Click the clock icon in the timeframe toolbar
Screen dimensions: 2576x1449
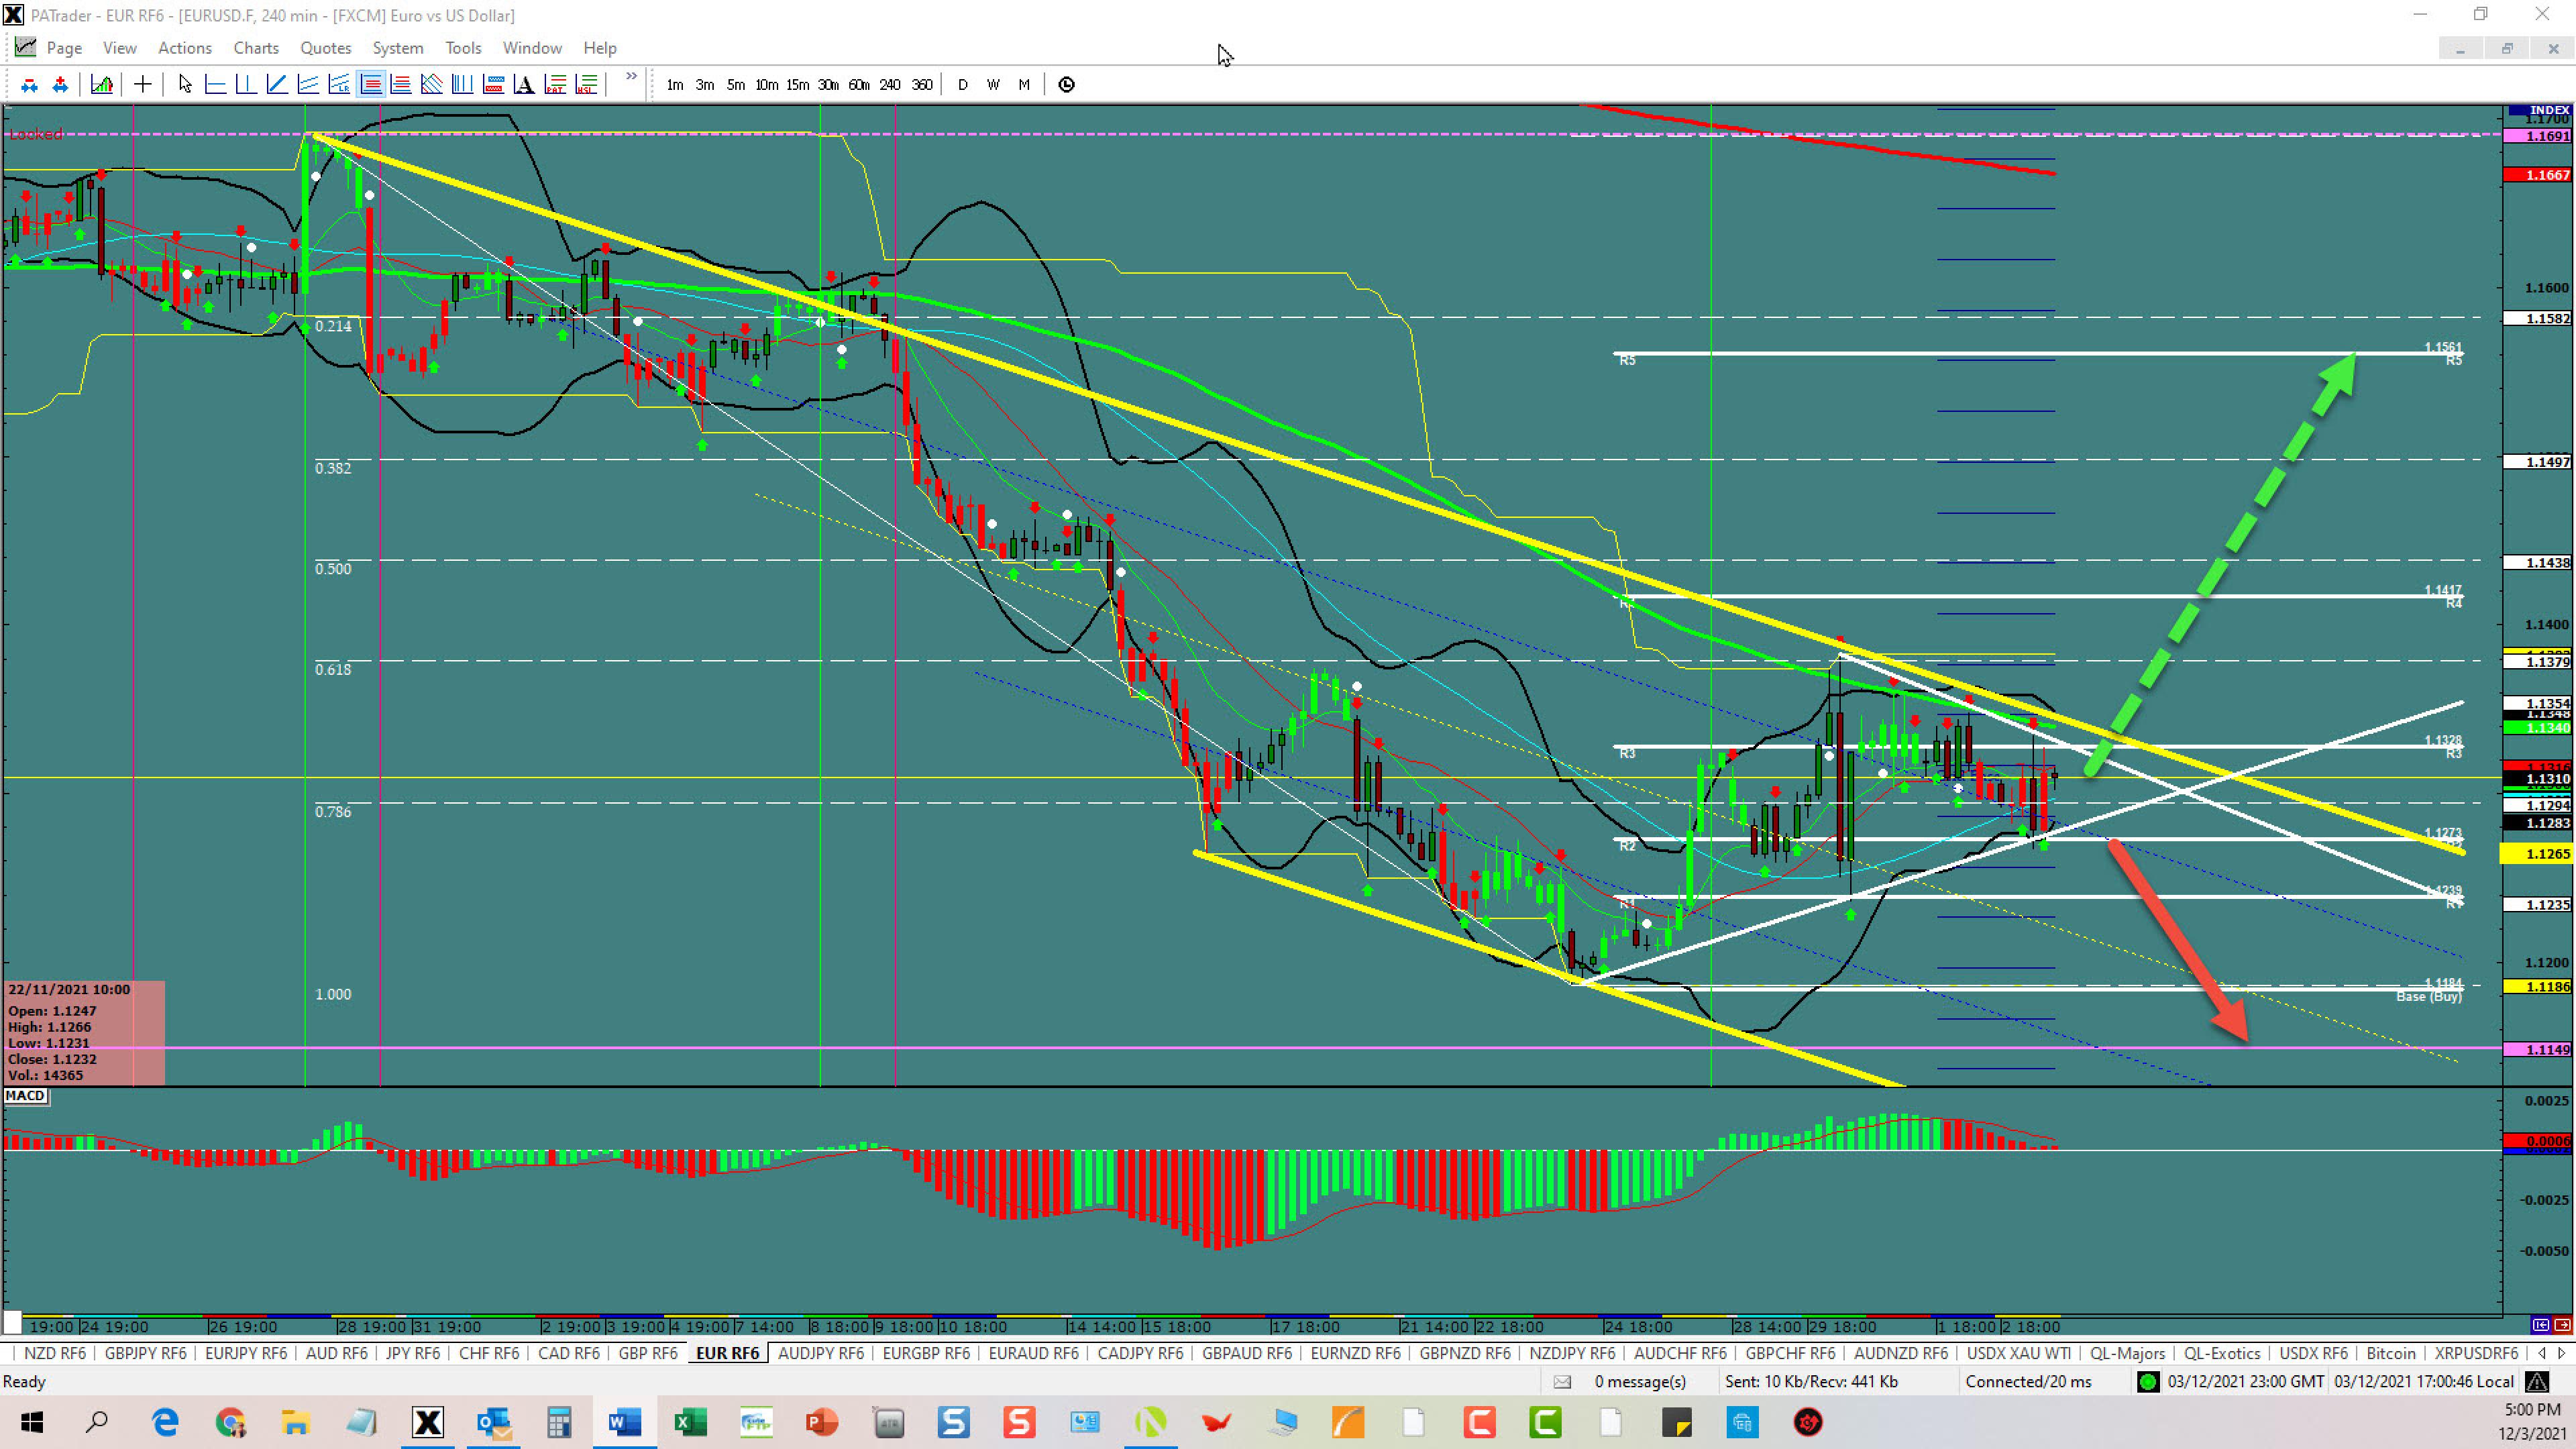point(1066,85)
